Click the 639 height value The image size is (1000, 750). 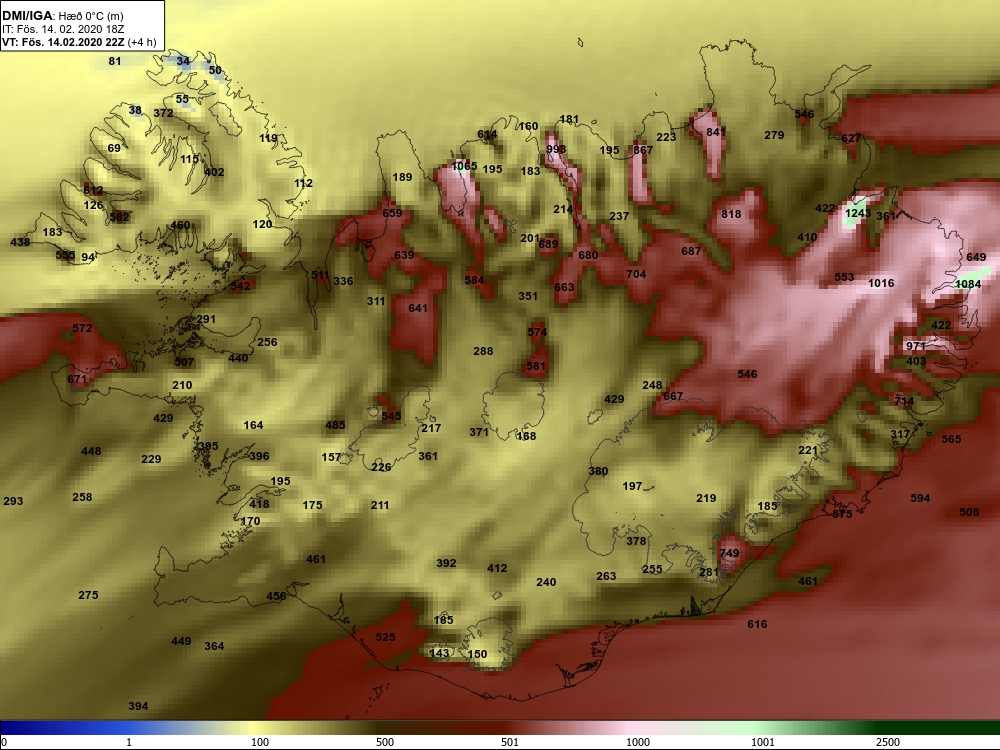click(404, 255)
